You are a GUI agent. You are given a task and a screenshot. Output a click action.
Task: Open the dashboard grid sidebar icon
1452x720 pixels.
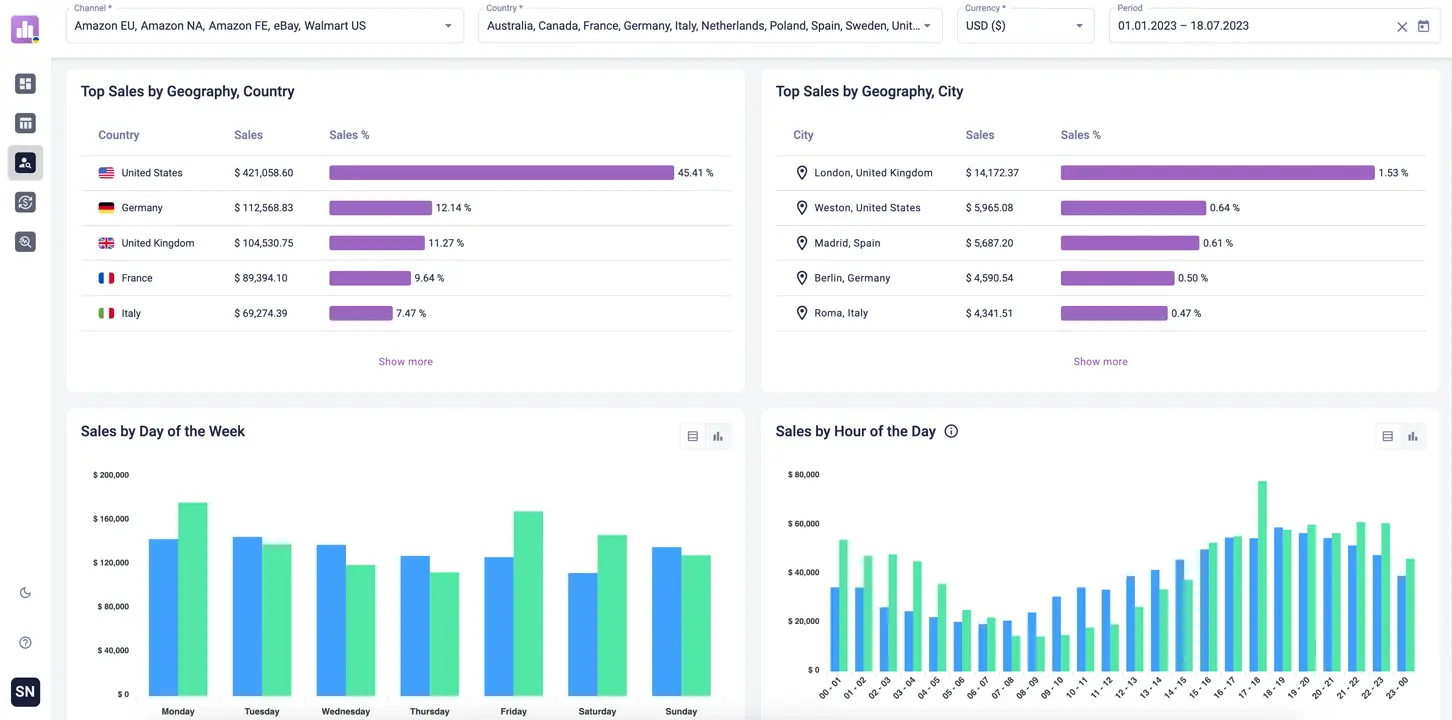click(25, 84)
